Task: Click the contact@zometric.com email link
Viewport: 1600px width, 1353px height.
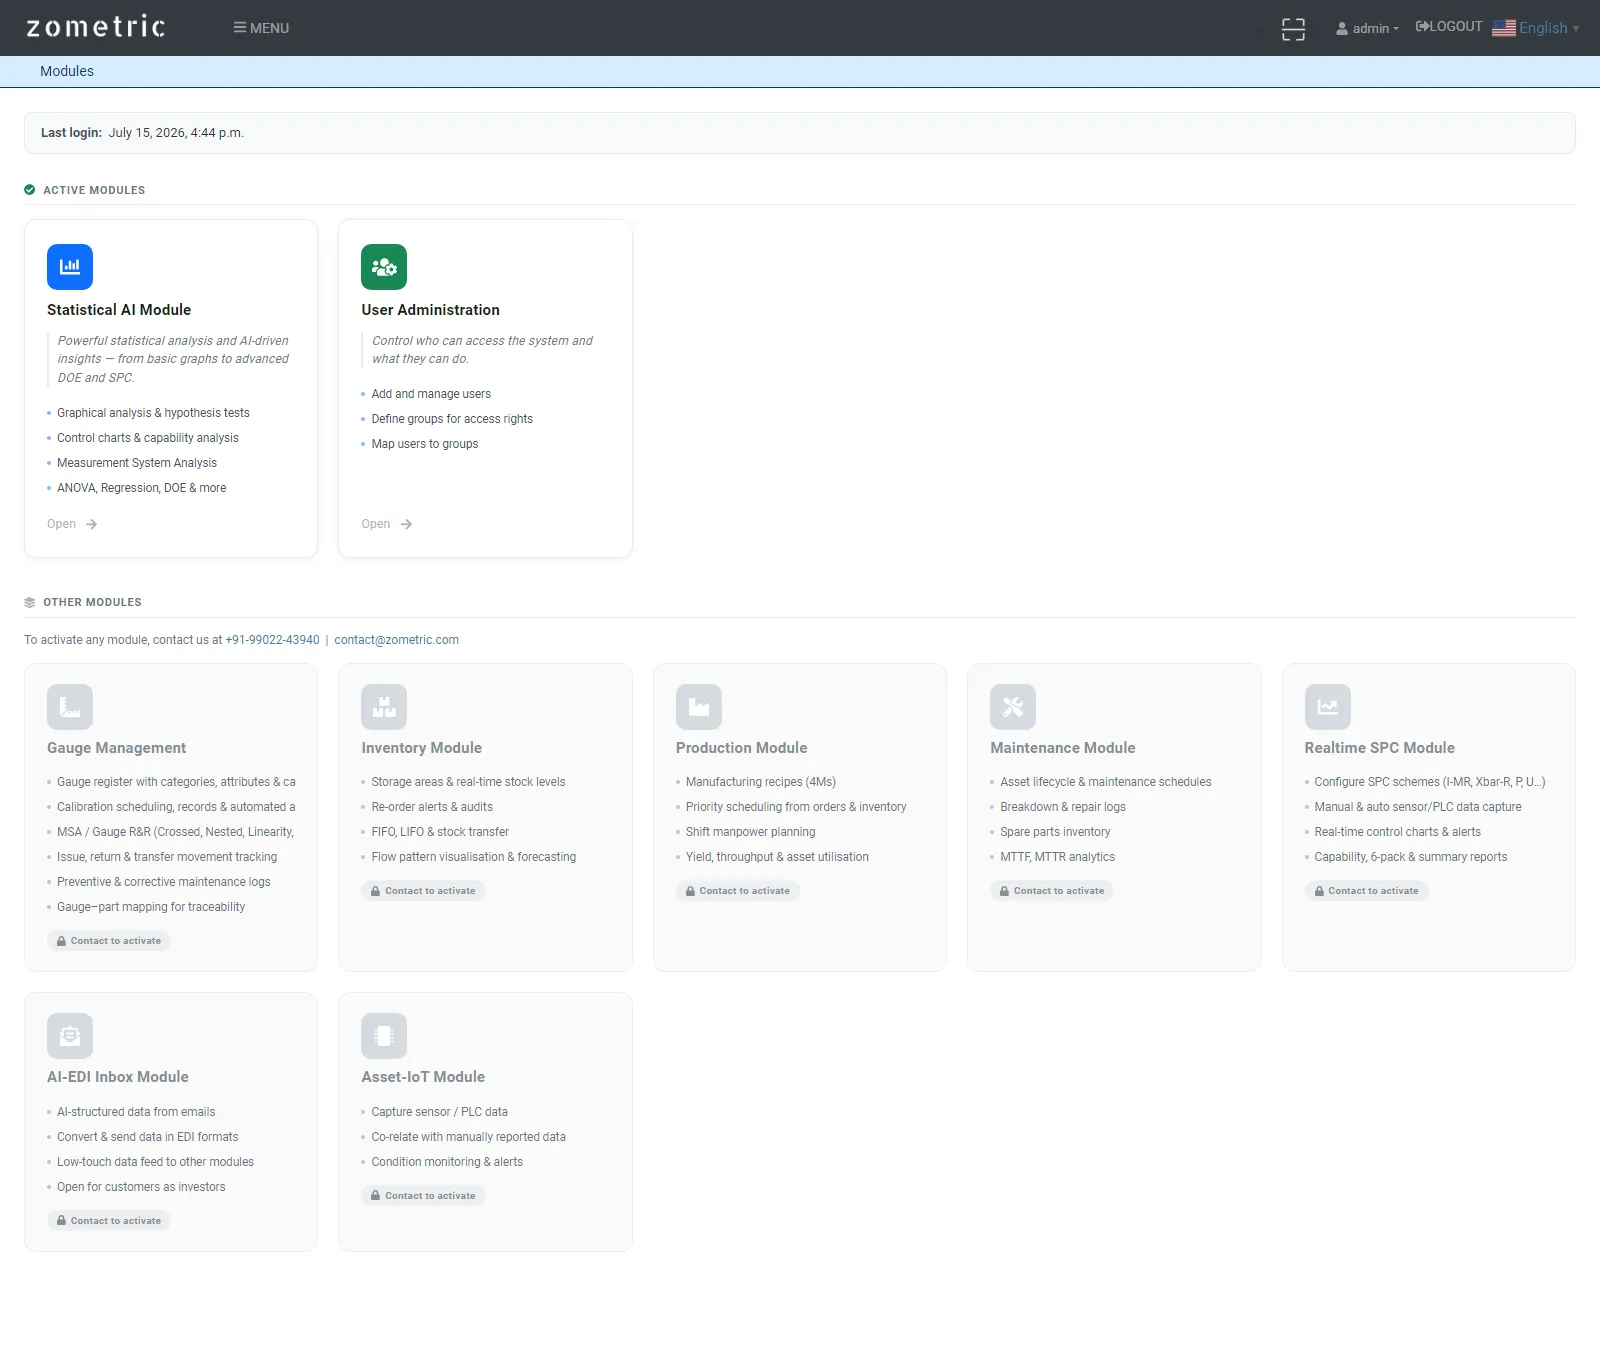Action: point(396,640)
